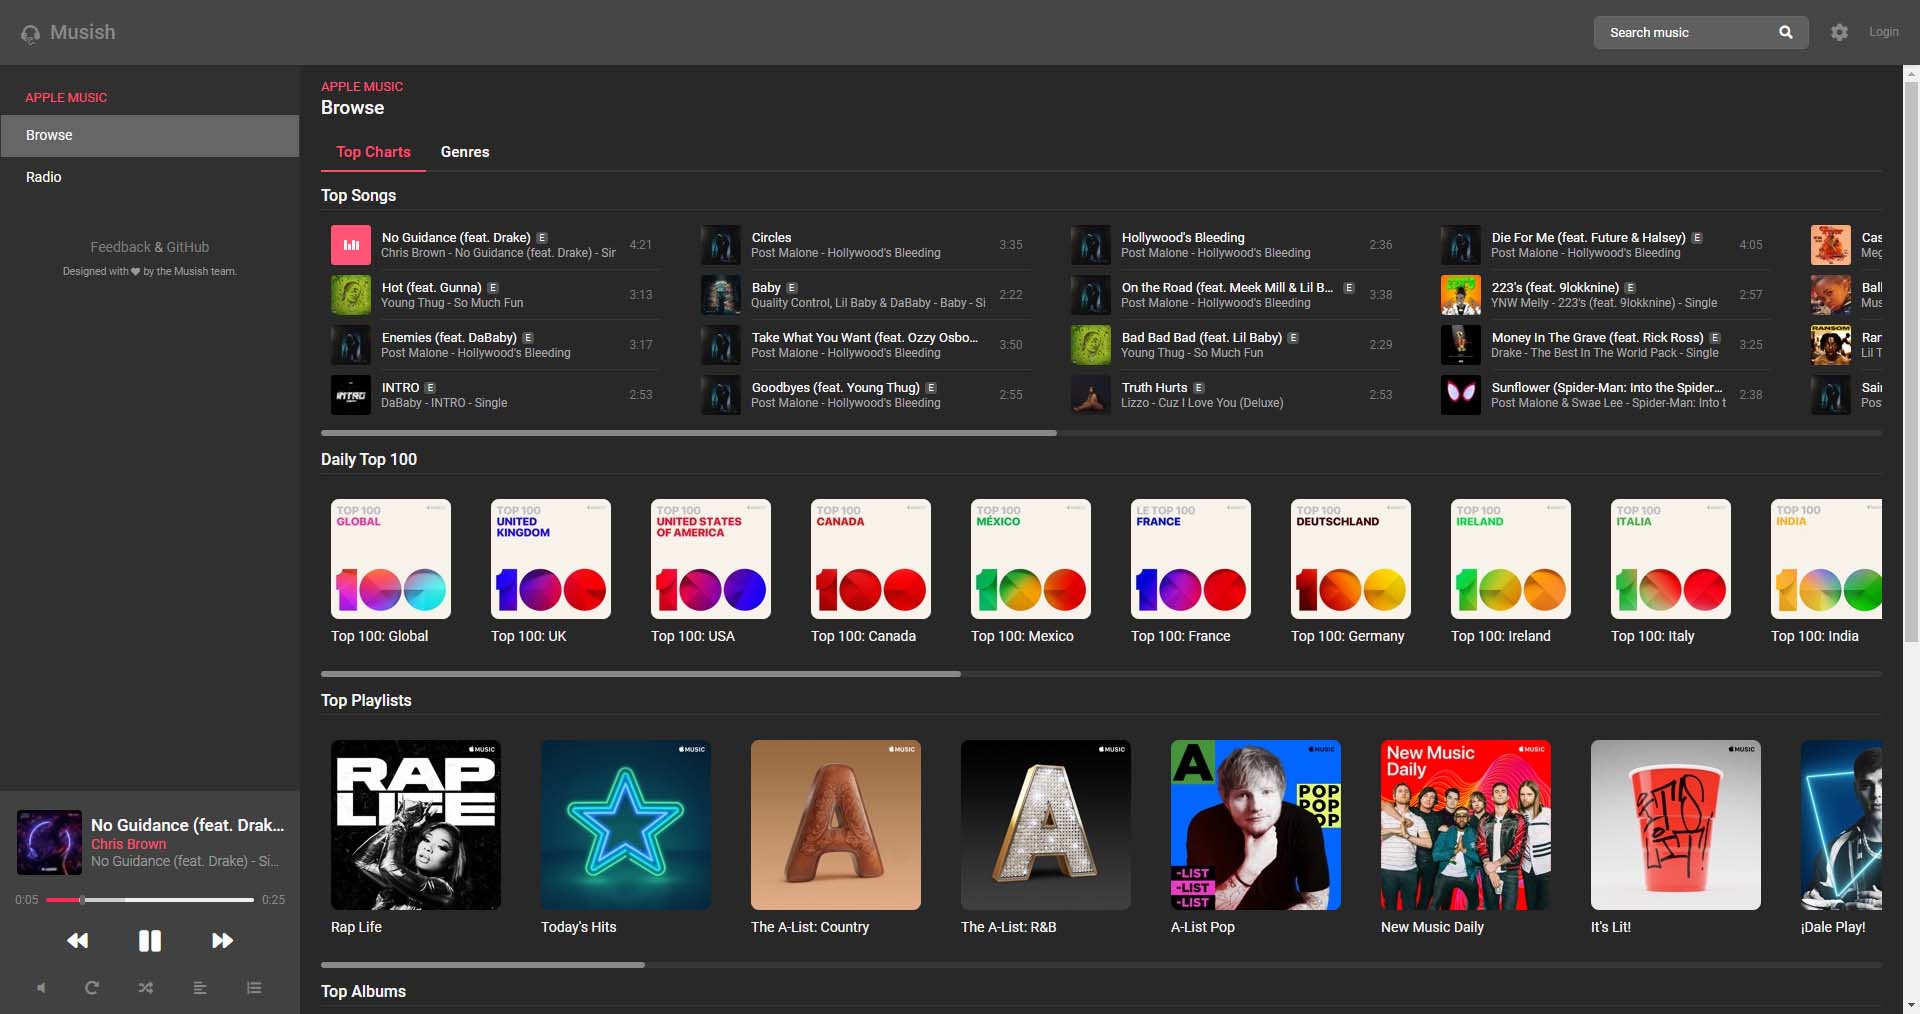Select Die For Me song title
The image size is (1920, 1014).
click(x=1588, y=237)
